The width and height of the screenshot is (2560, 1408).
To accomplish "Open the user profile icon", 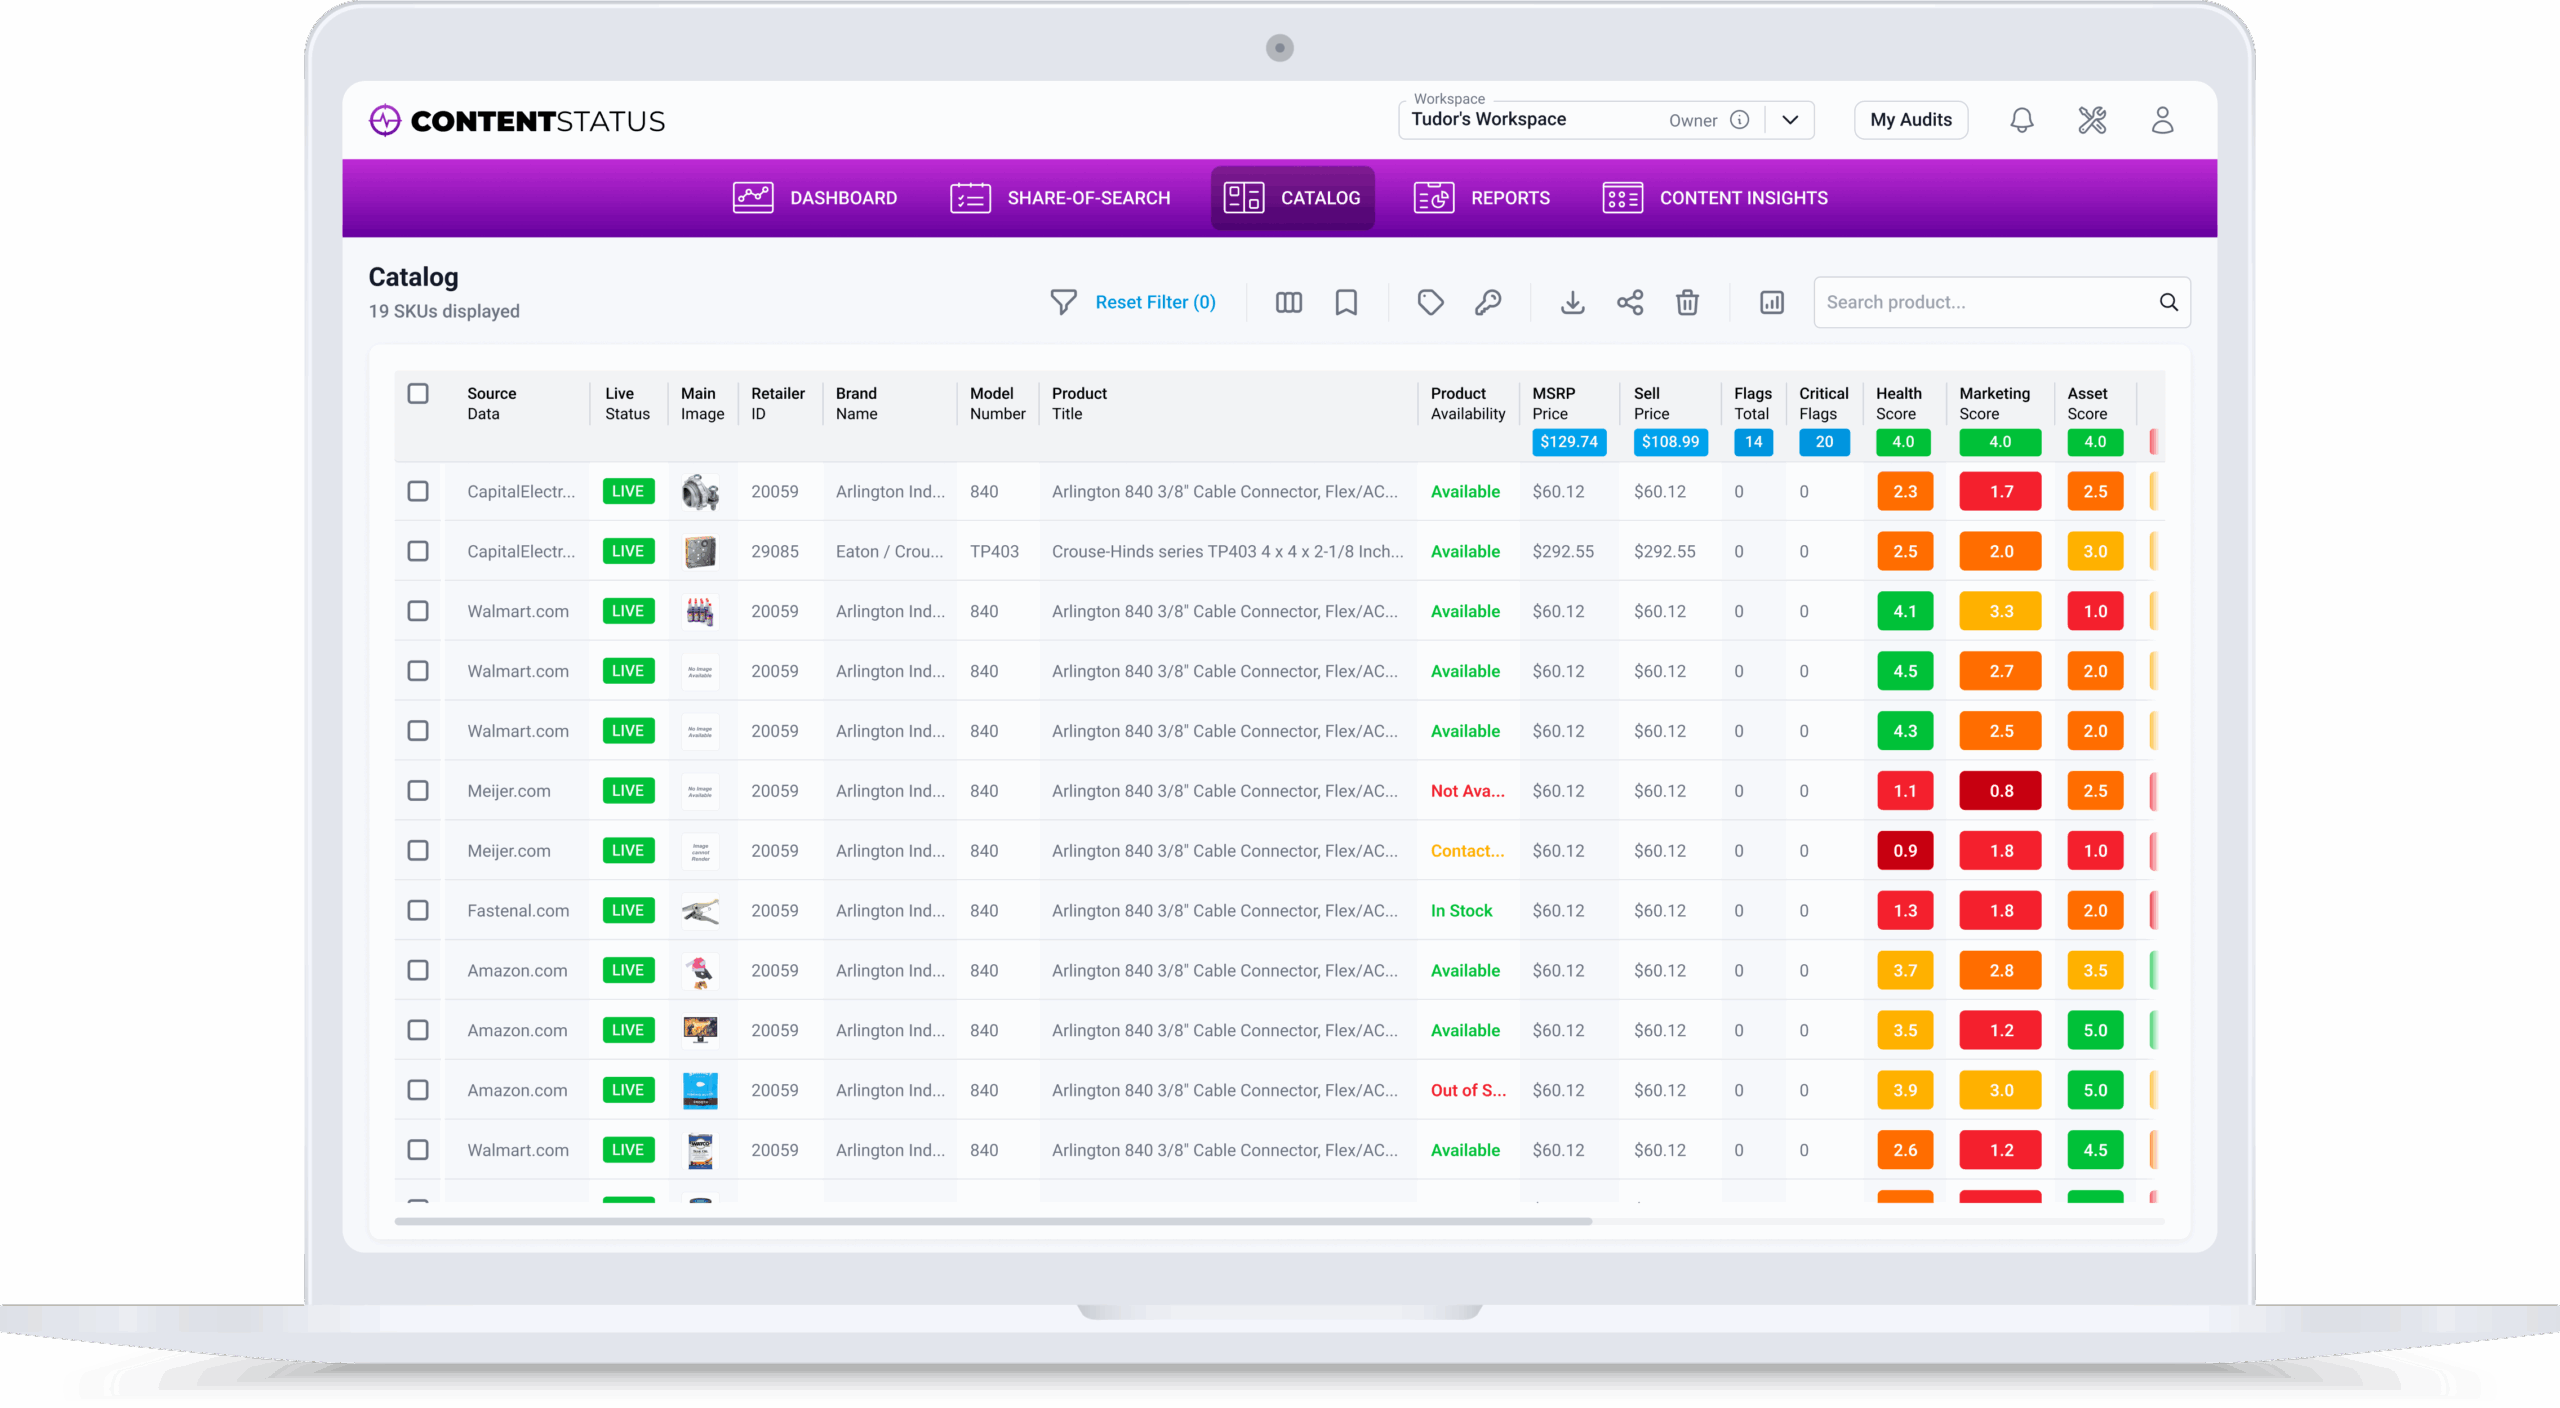I will (x=2162, y=120).
